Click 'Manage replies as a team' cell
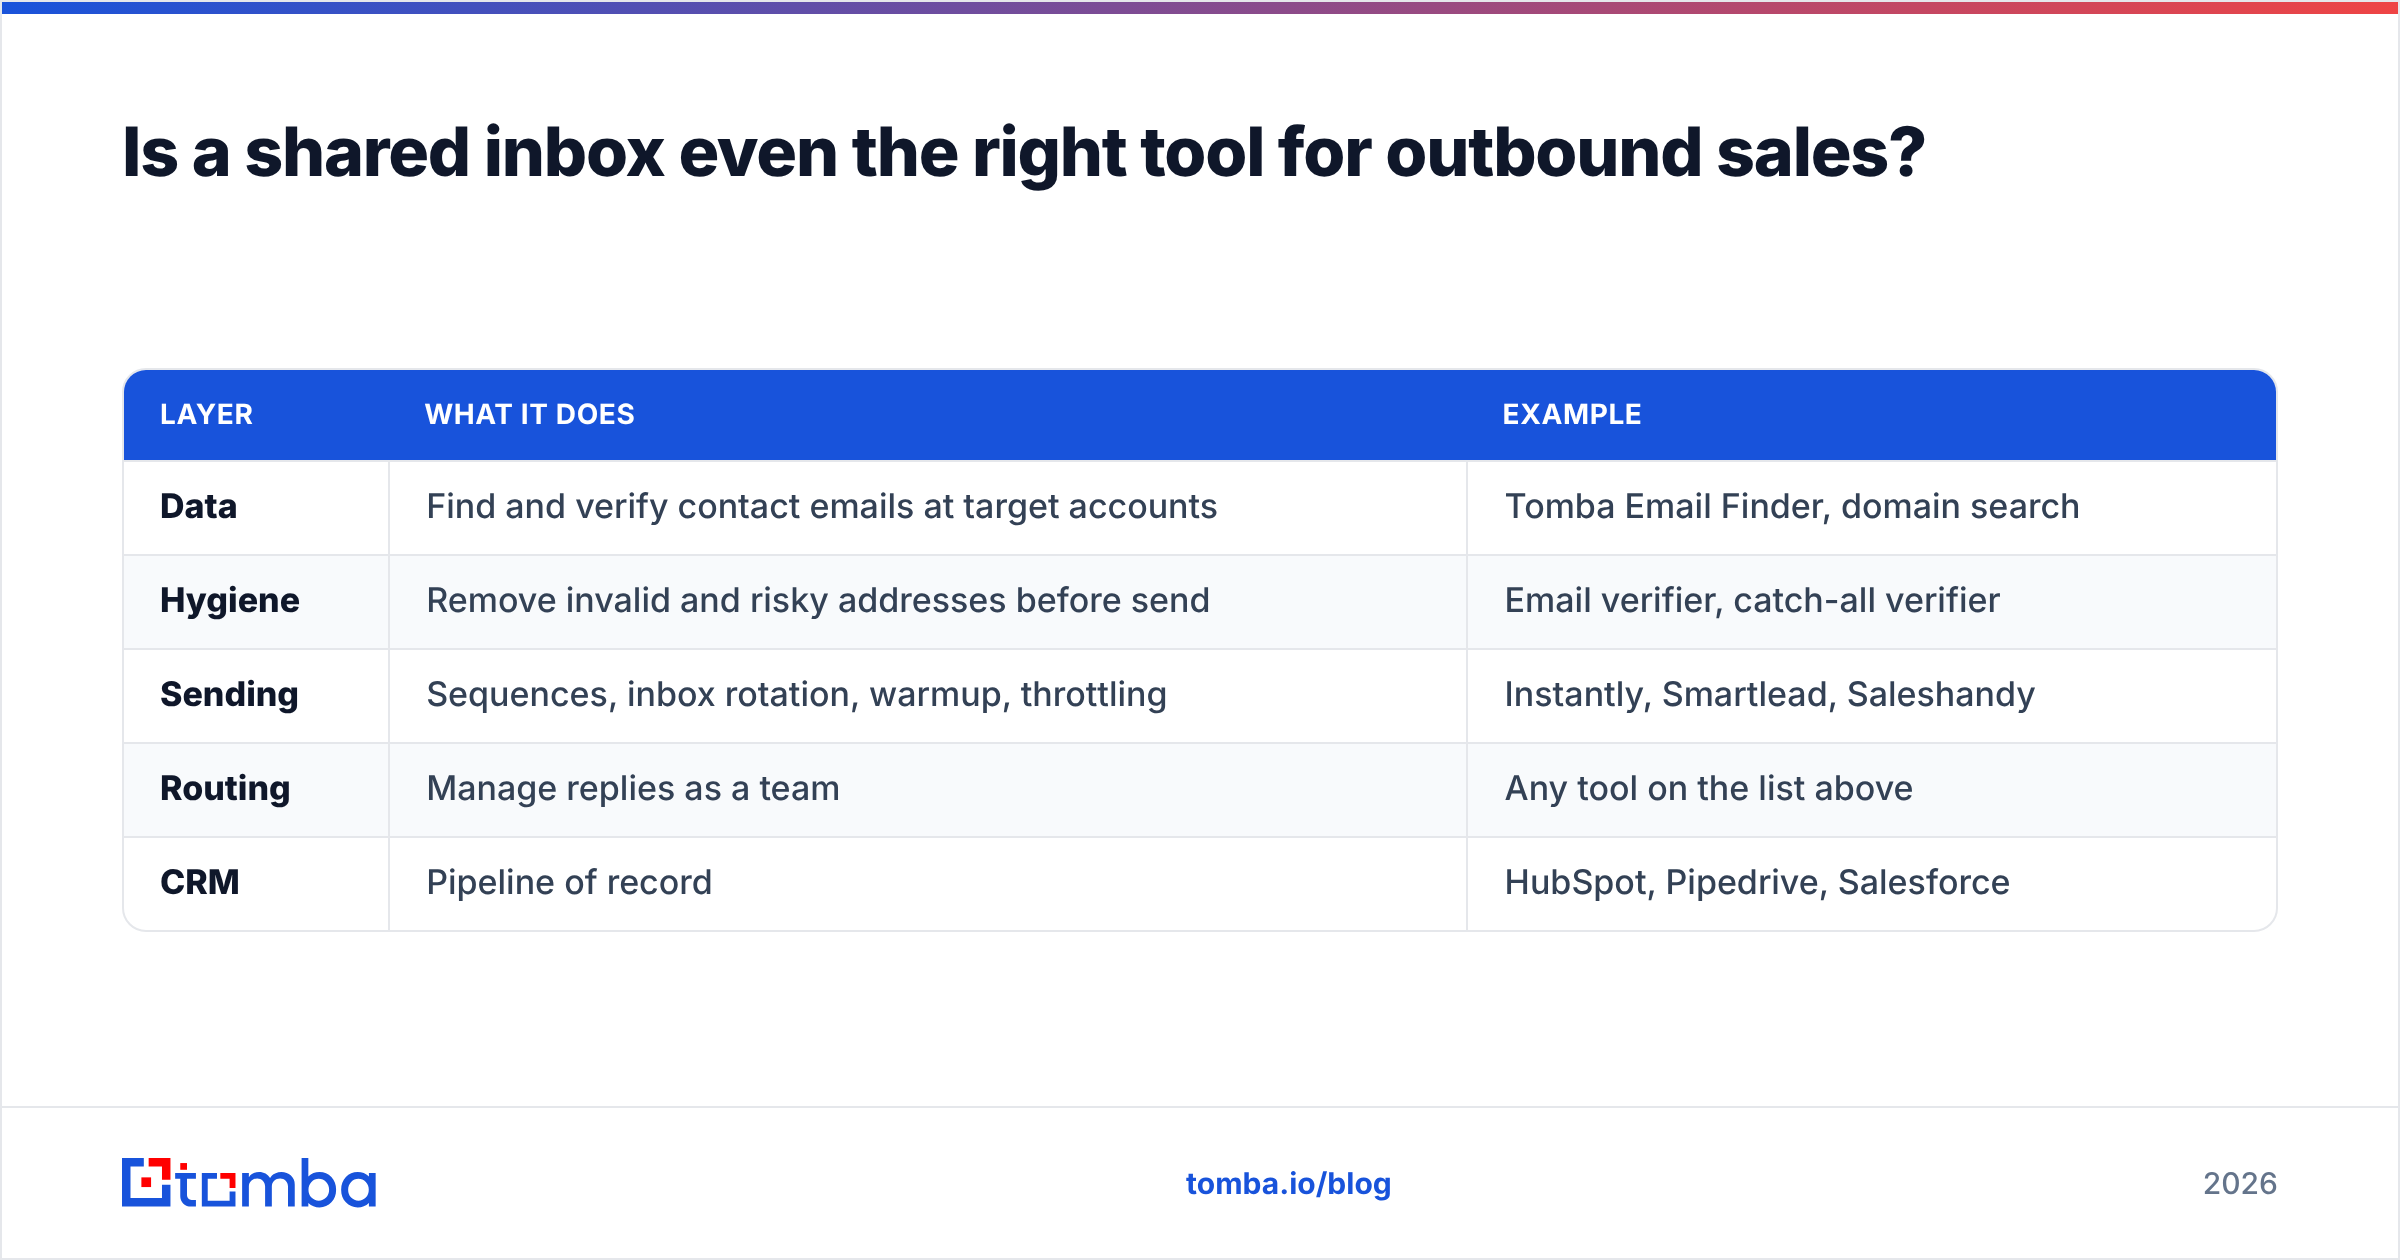2400x1260 pixels. coord(928,789)
